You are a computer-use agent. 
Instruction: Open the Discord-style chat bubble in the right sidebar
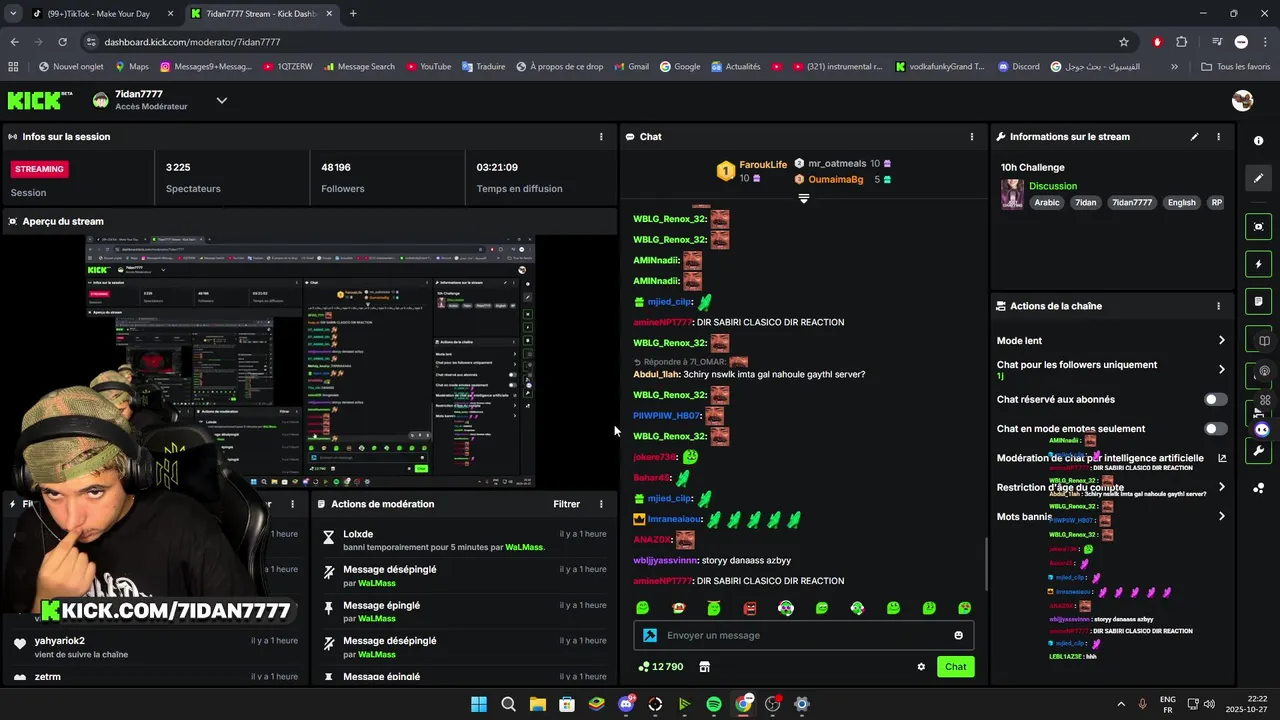1262,429
